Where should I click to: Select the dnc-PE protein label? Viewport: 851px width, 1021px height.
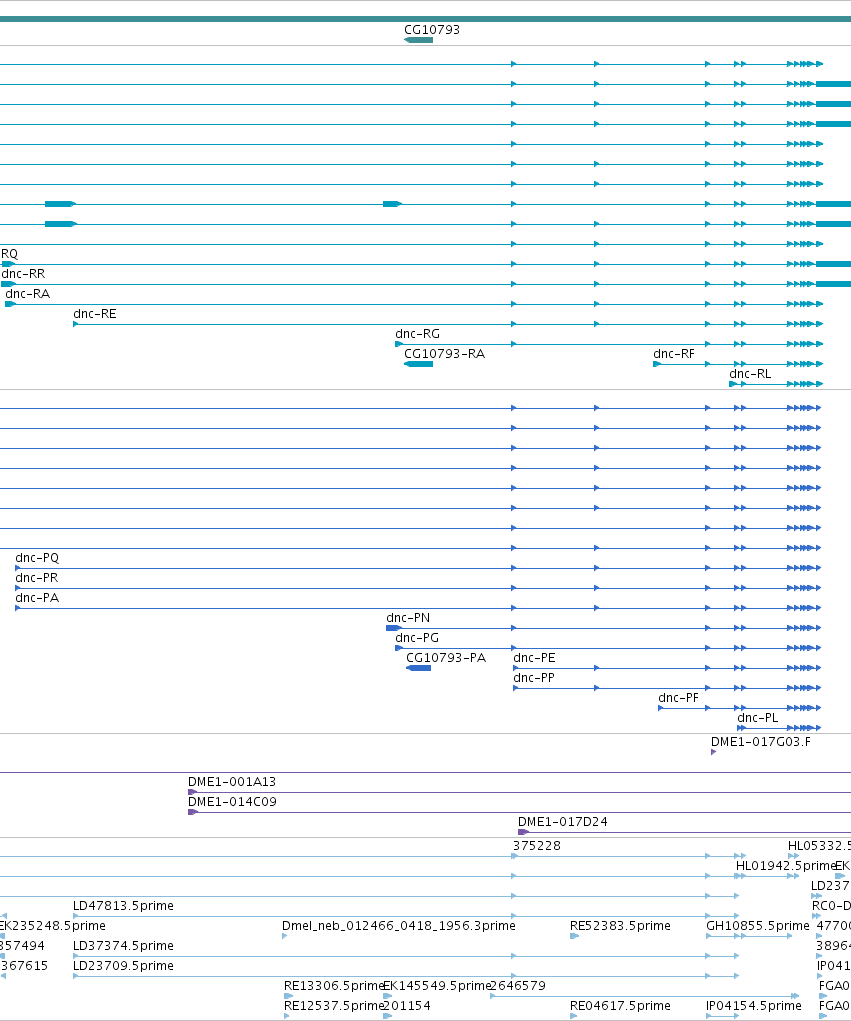[x=535, y=658]
